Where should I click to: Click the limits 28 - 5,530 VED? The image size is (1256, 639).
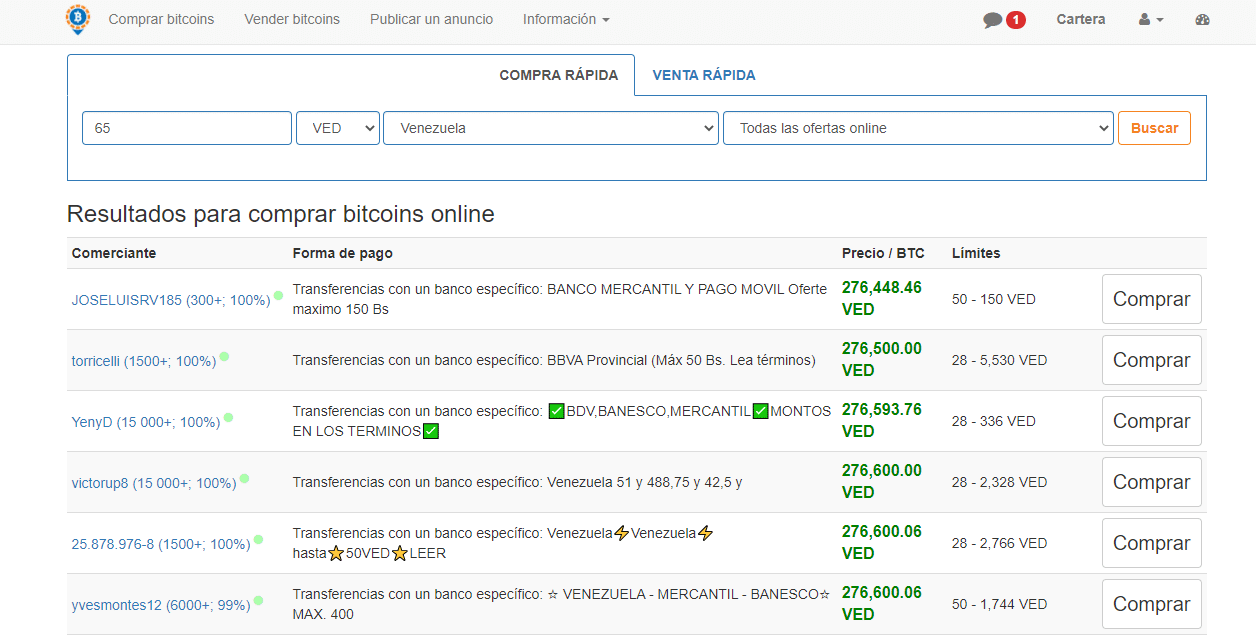[x=1000, y=360]
